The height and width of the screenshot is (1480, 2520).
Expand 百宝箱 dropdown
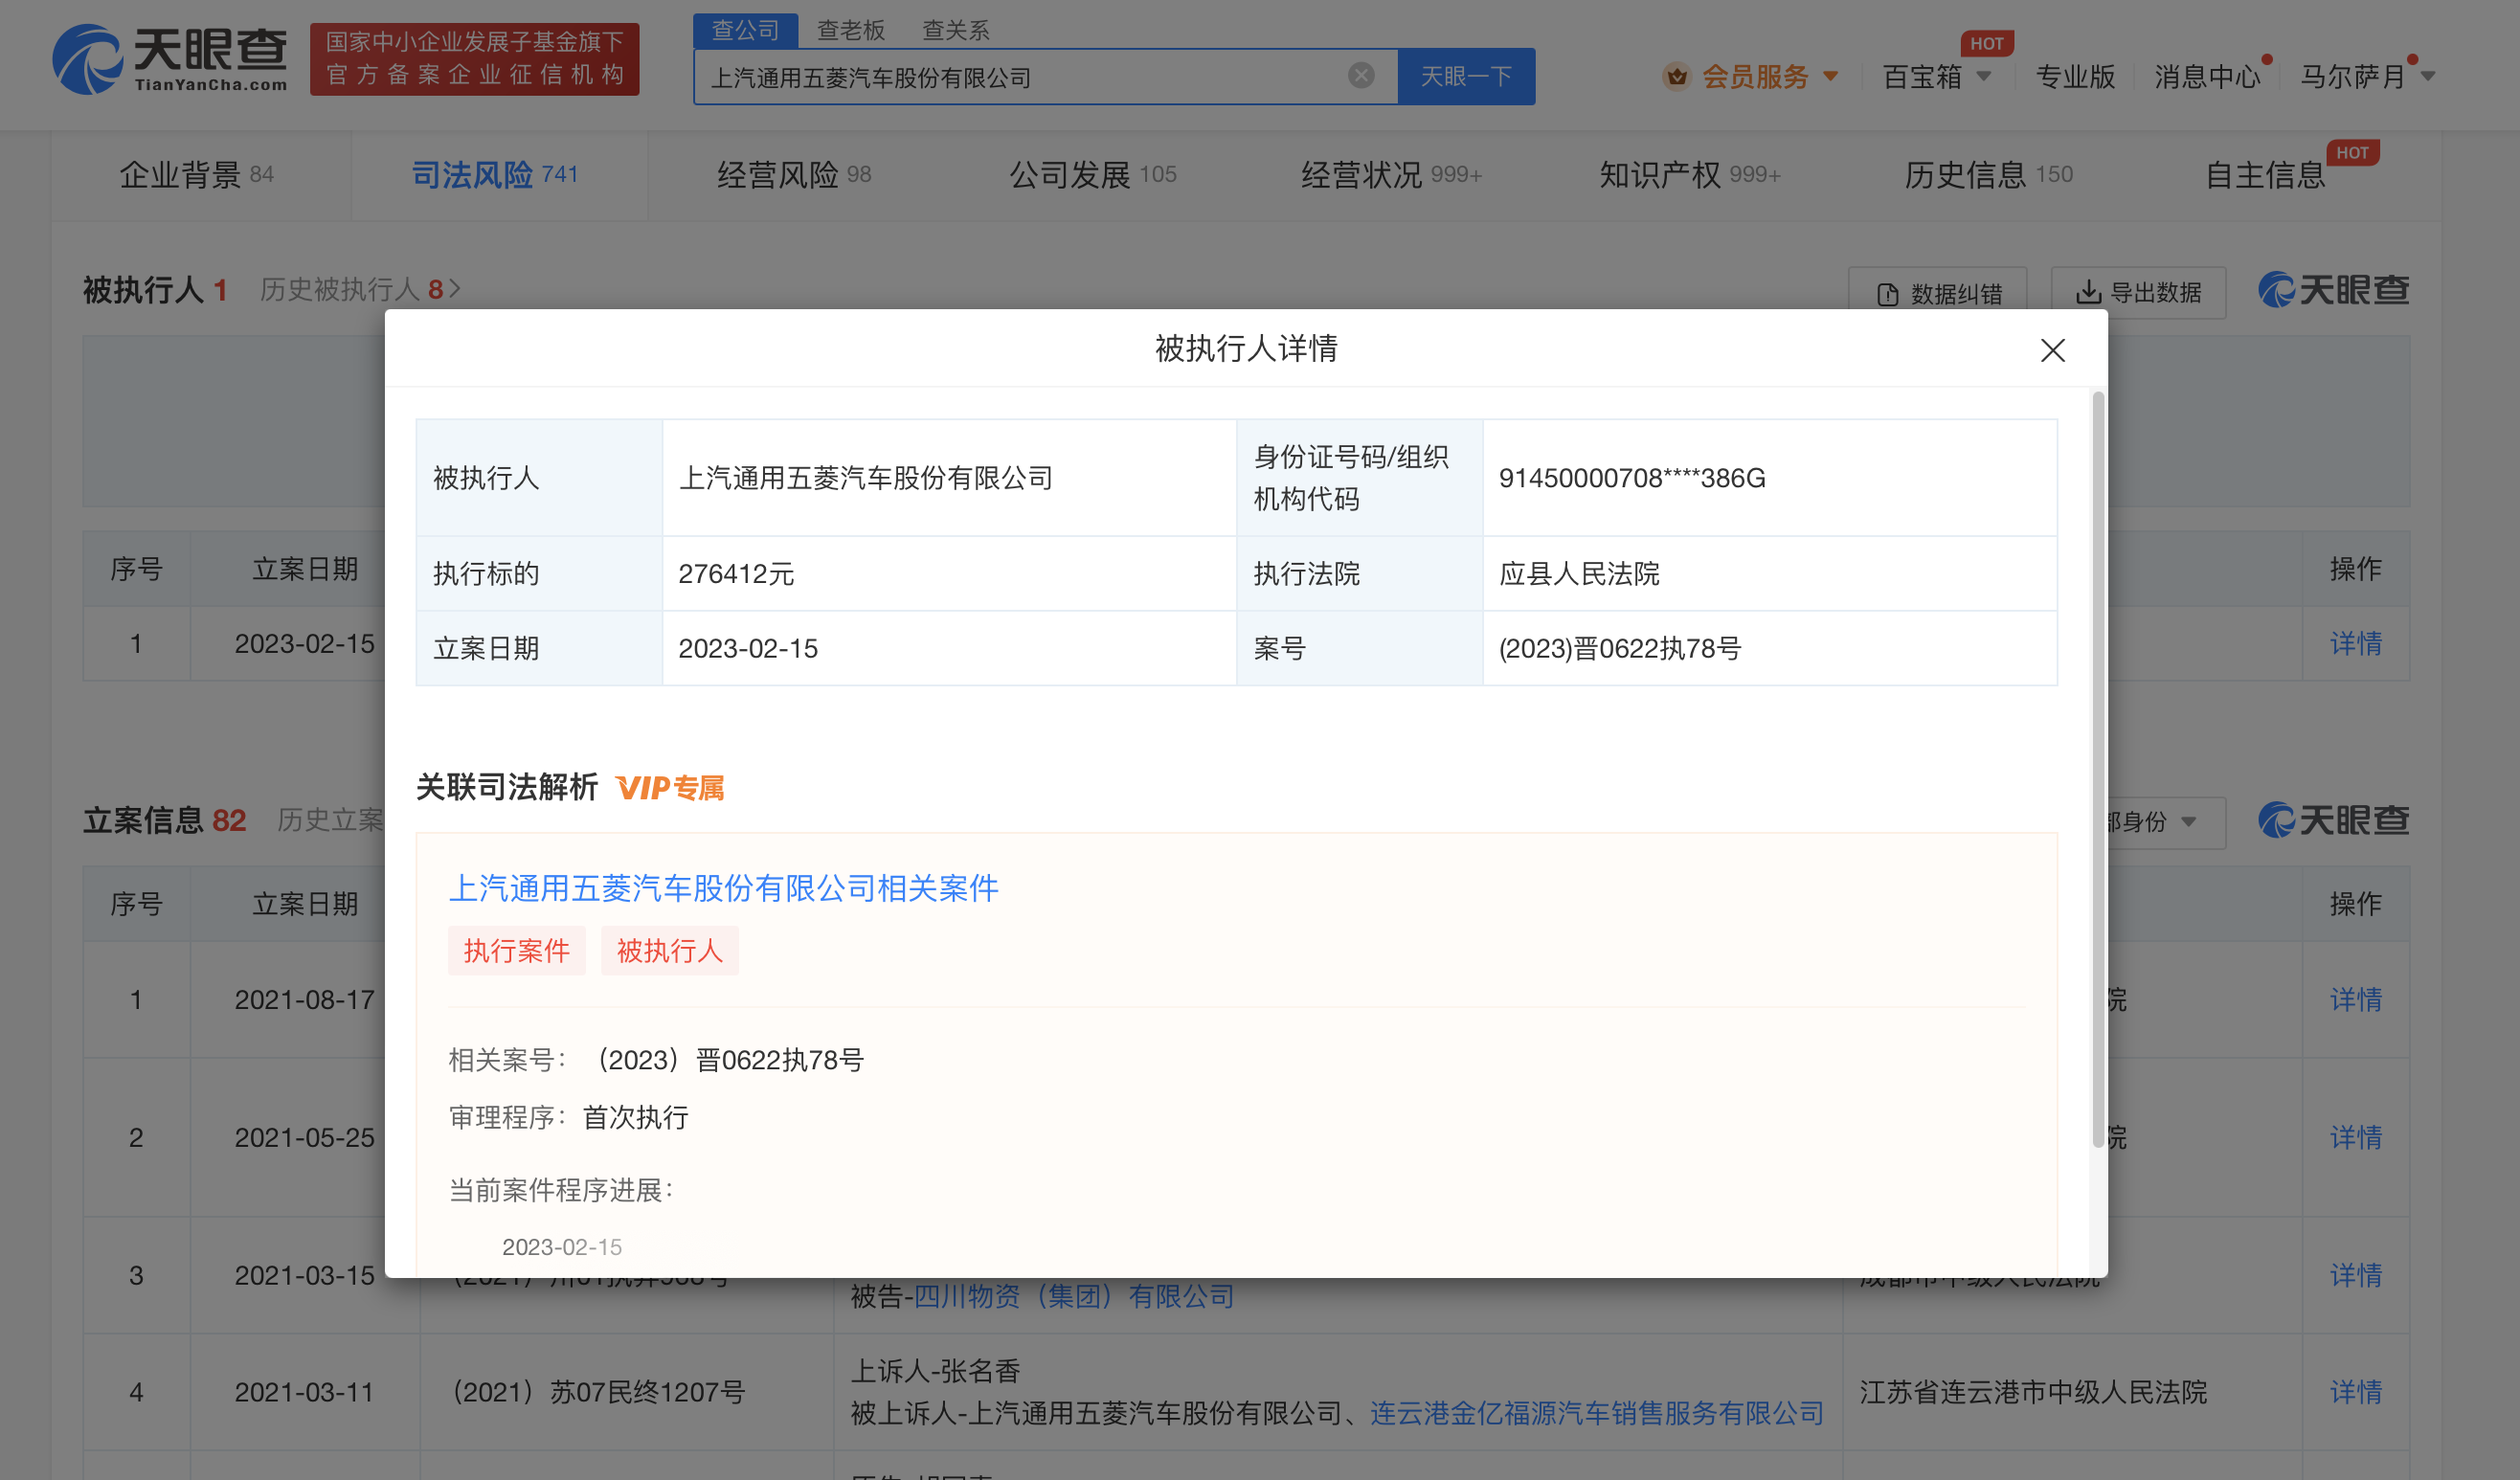pyautogui.click(x=1984, y=76)
